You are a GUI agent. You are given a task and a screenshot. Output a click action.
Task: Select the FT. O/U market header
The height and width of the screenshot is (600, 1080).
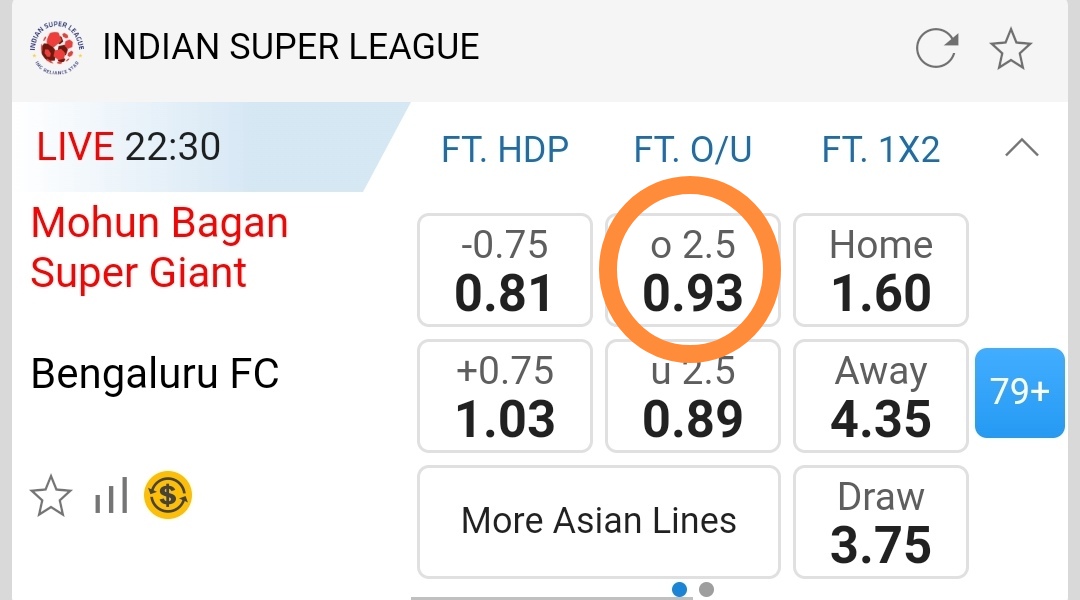pyautogui.click(x=692, y=150)
